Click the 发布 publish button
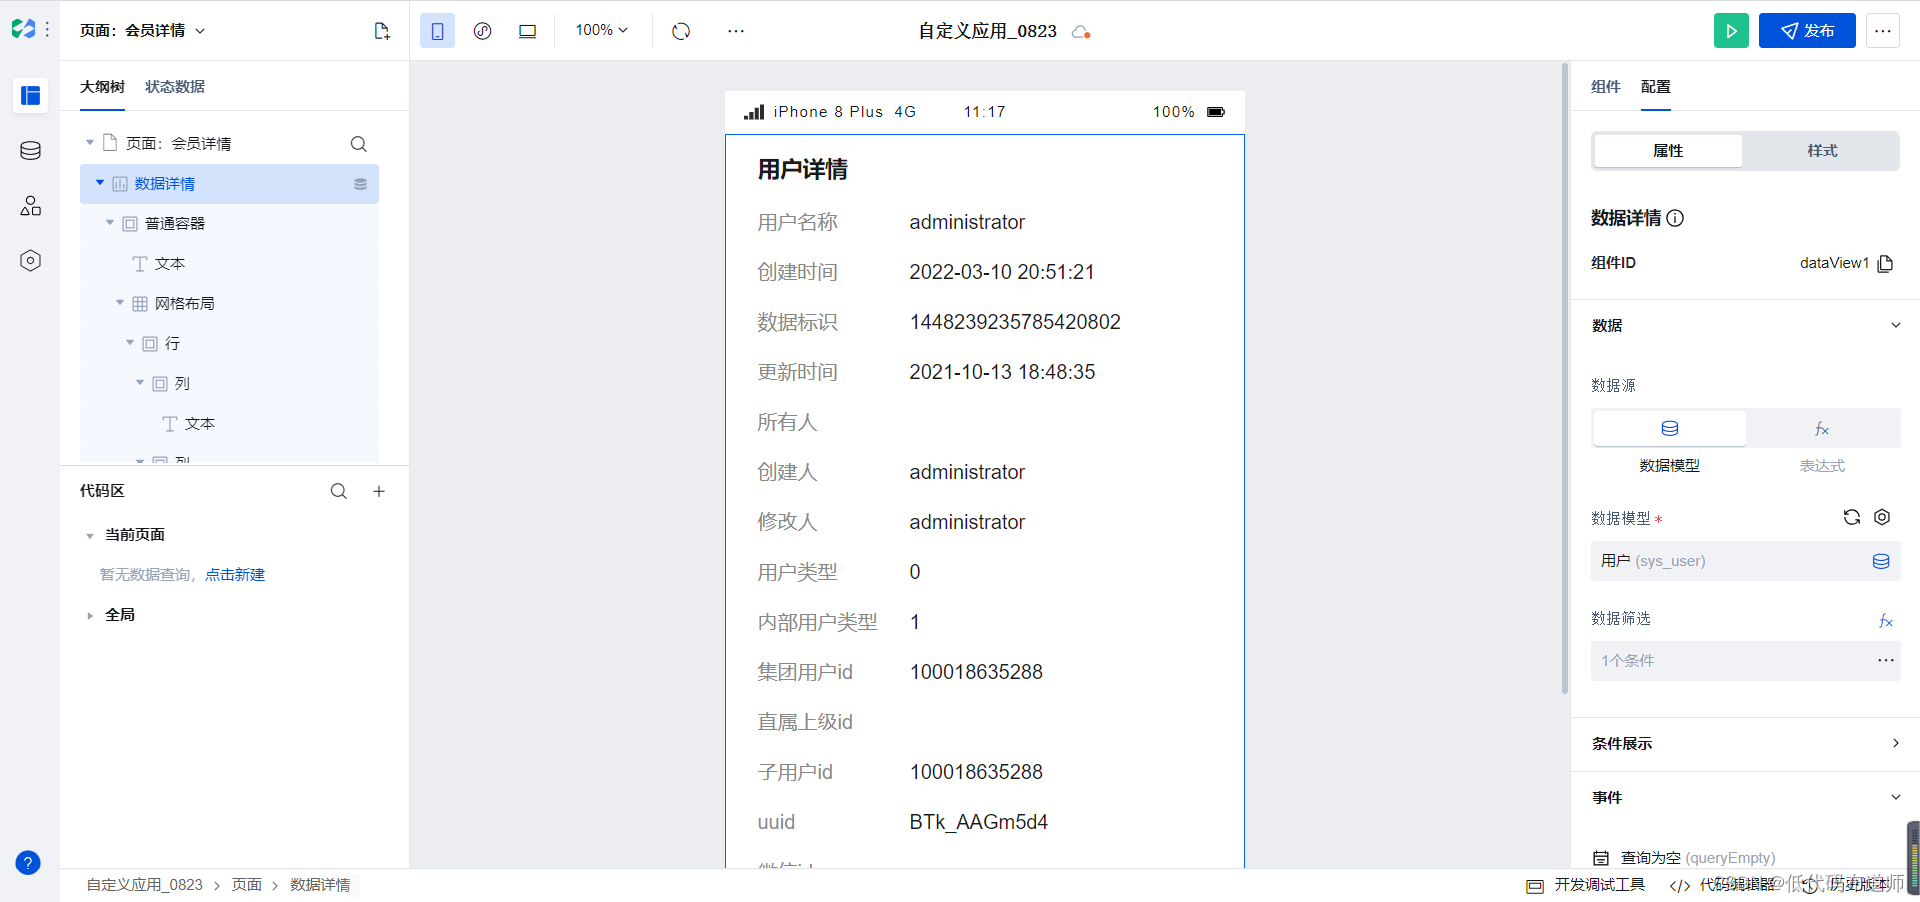This screenshot has height=902, width=1920. [1807, 31]
